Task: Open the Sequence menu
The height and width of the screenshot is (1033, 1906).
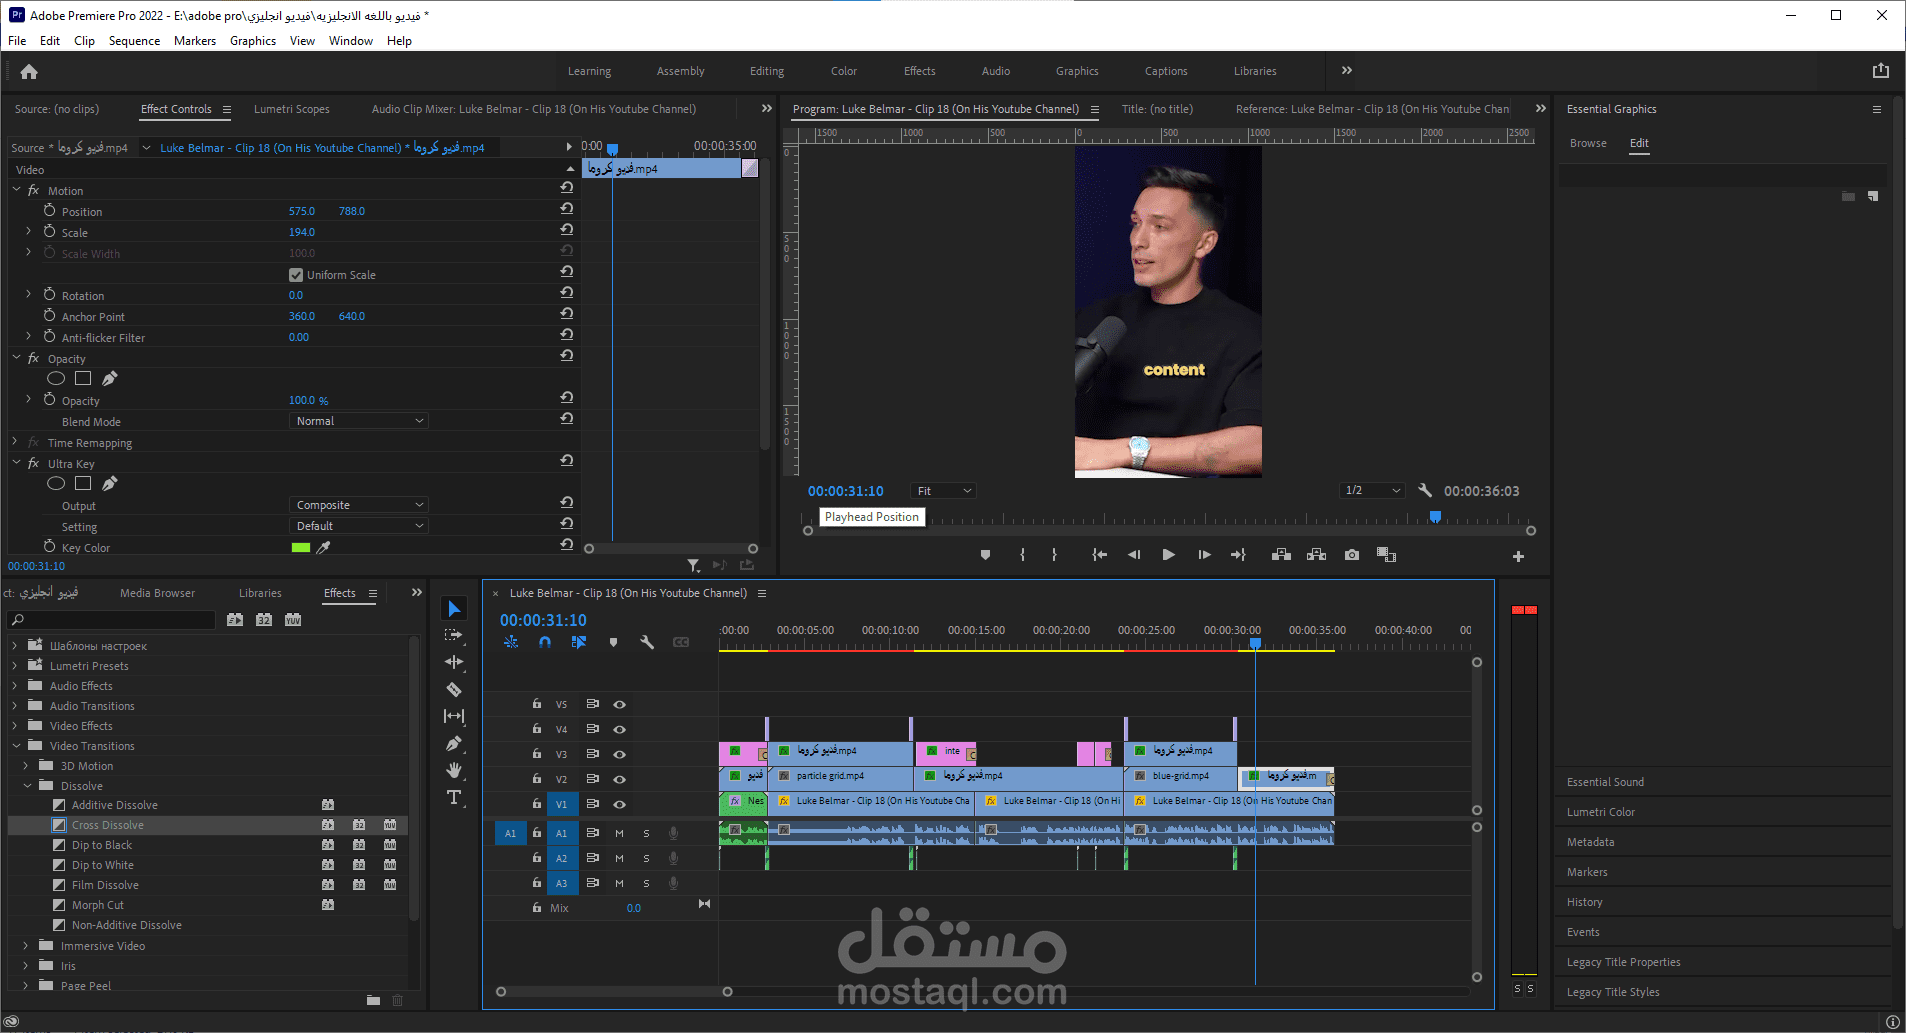Action: [x=134, y=41]
